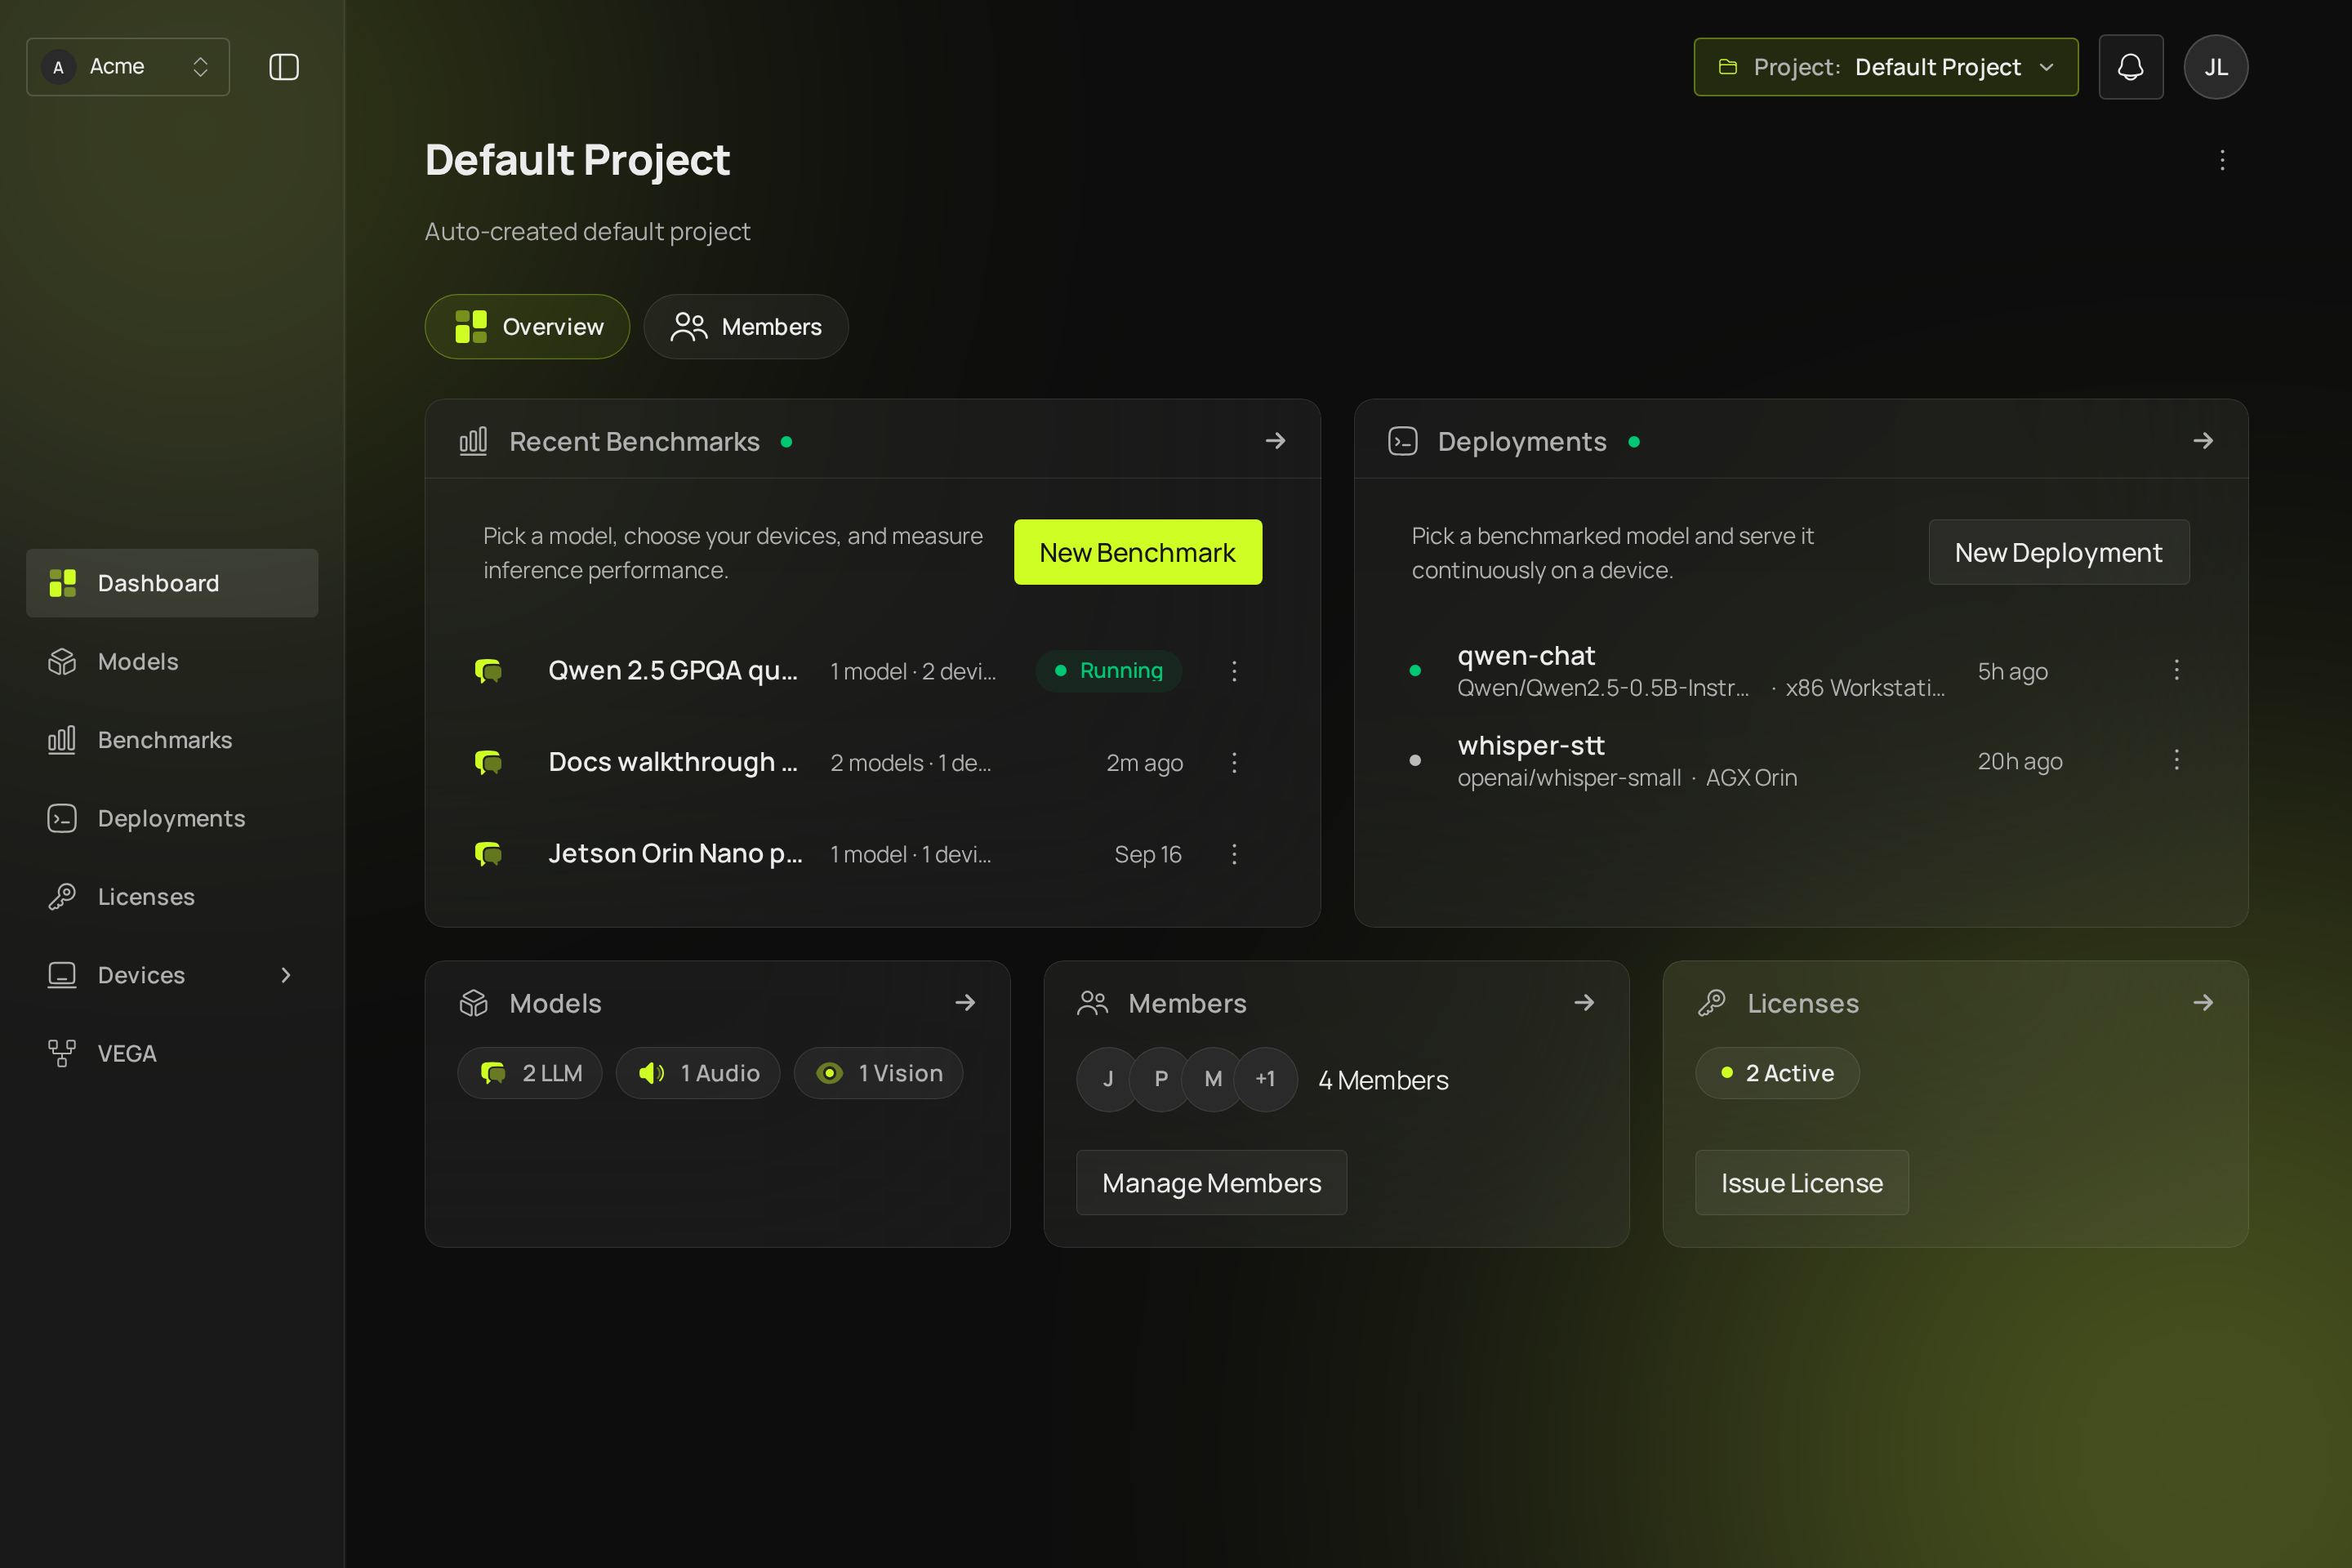The width and height of the screenshot is (2352, 1568).
Task: Open Members card arrow
Action: (x=1584, y=1002)
